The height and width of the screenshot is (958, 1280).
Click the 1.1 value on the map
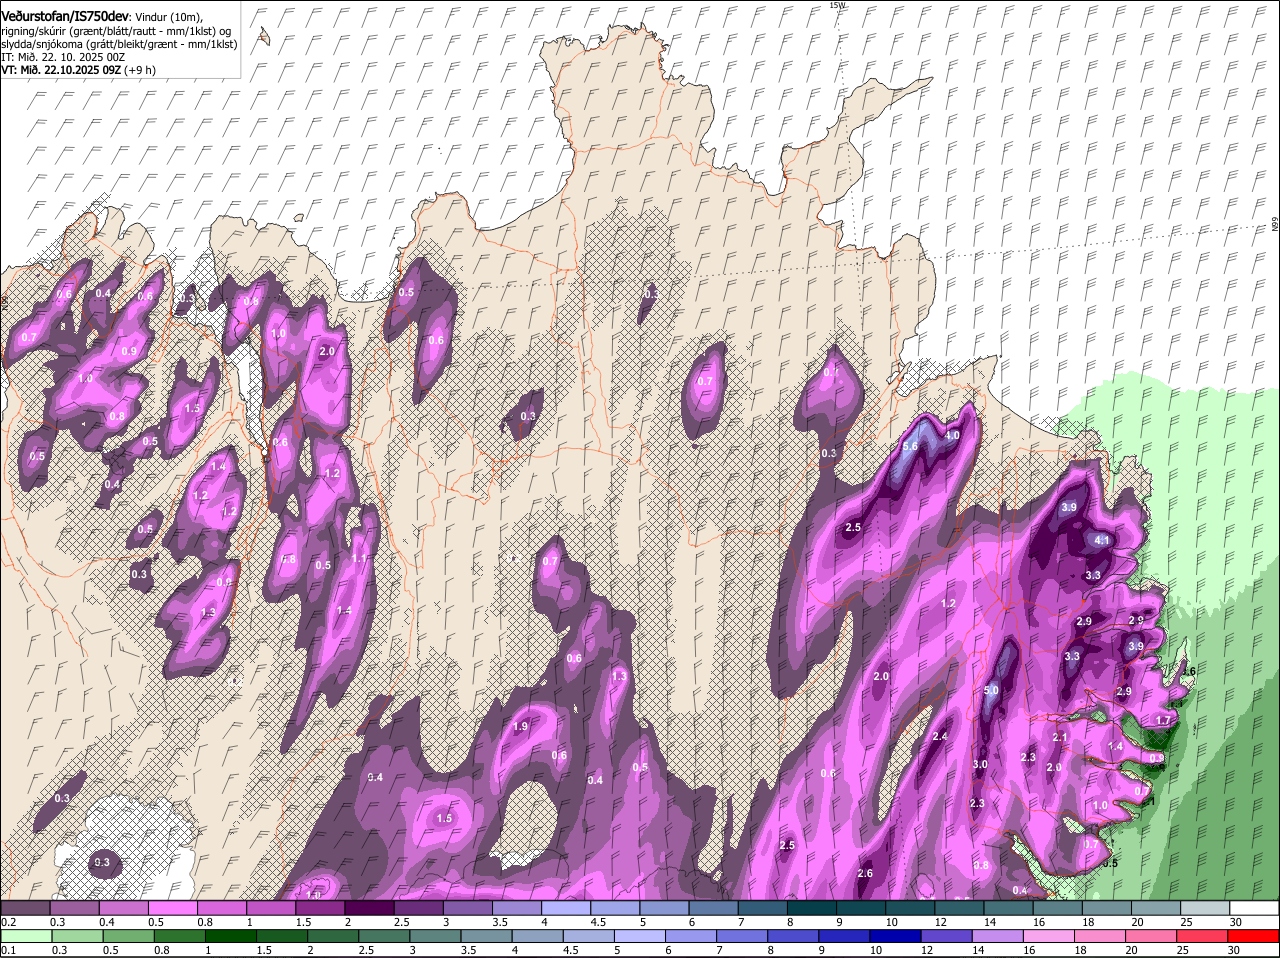point(359,558)
